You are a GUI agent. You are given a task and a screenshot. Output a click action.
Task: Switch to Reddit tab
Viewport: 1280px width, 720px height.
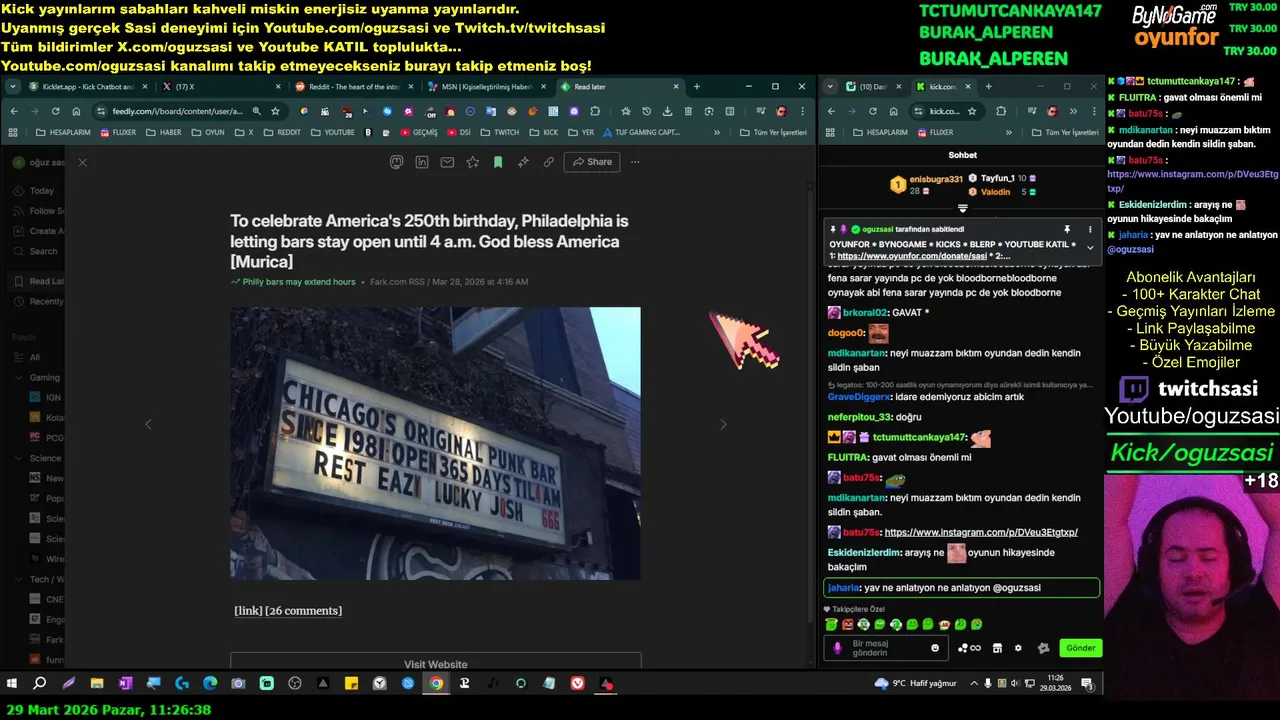tap(352, 87)
